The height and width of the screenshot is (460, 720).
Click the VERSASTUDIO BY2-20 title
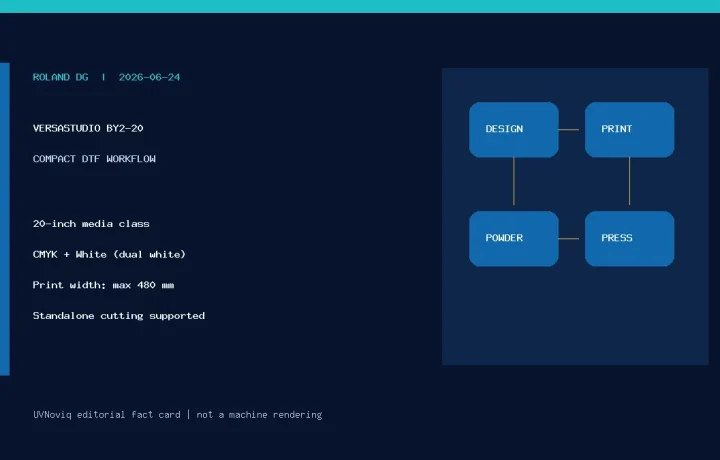[88, 128]
